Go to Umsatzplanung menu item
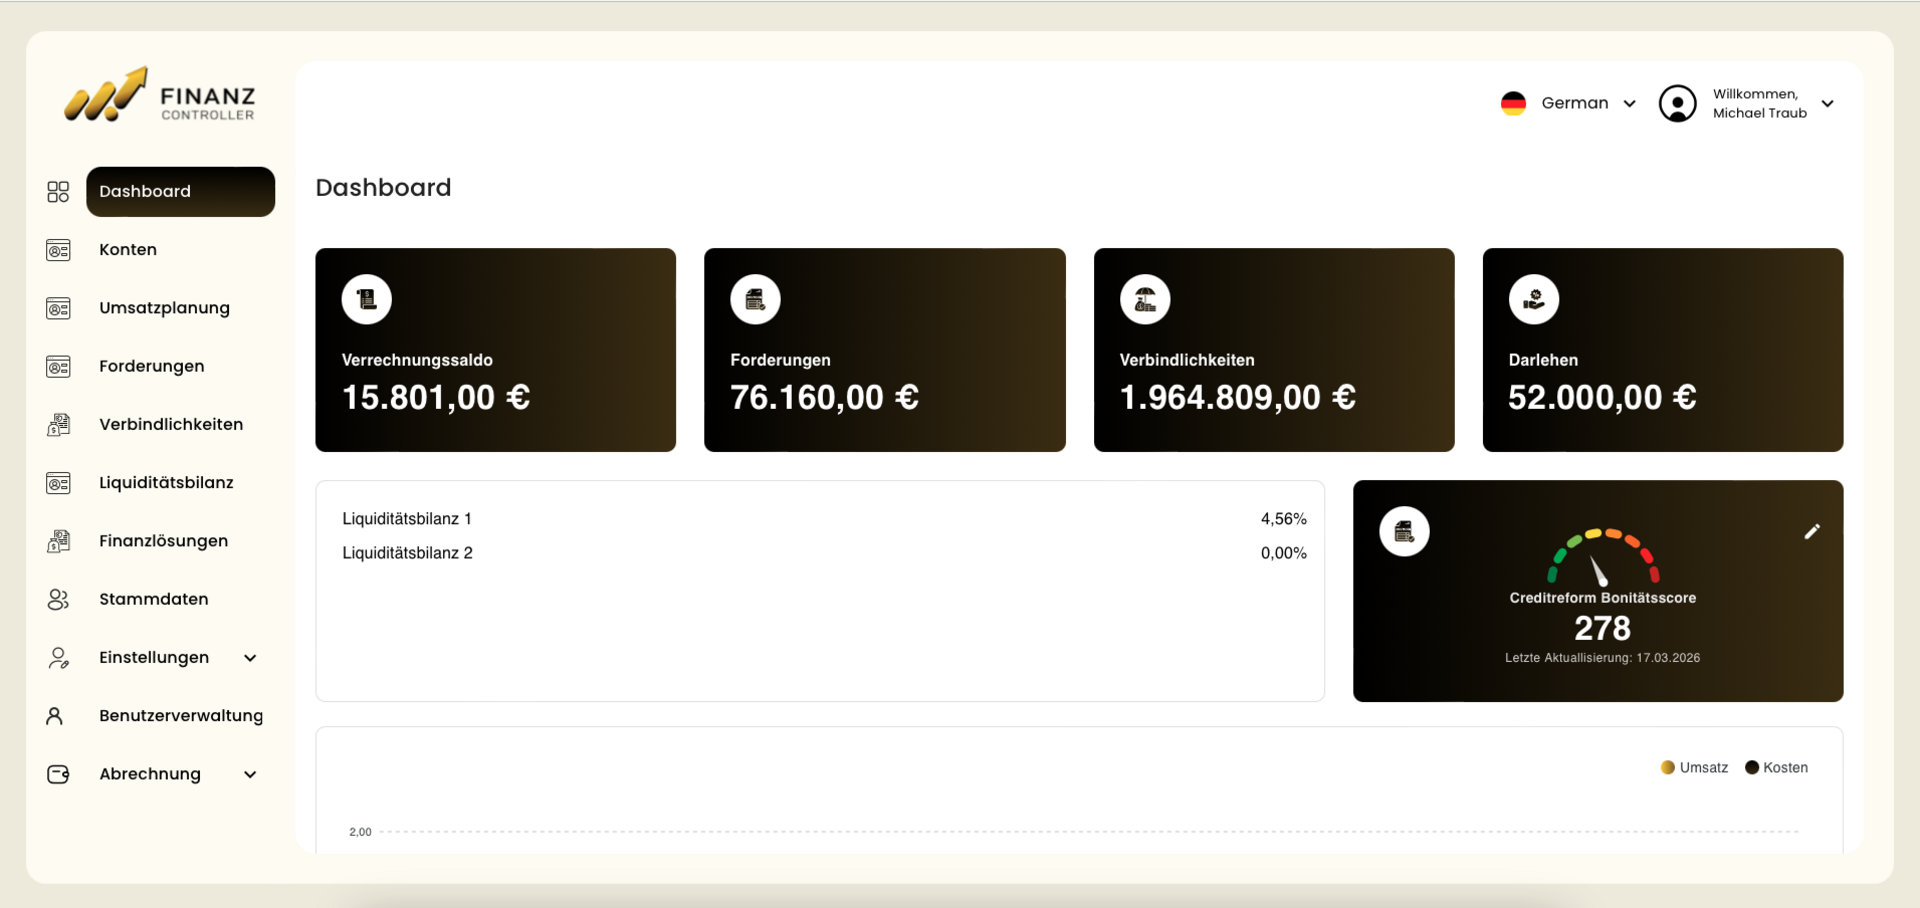This screenshot has height=908, width=1920. [x=164, y=308]
